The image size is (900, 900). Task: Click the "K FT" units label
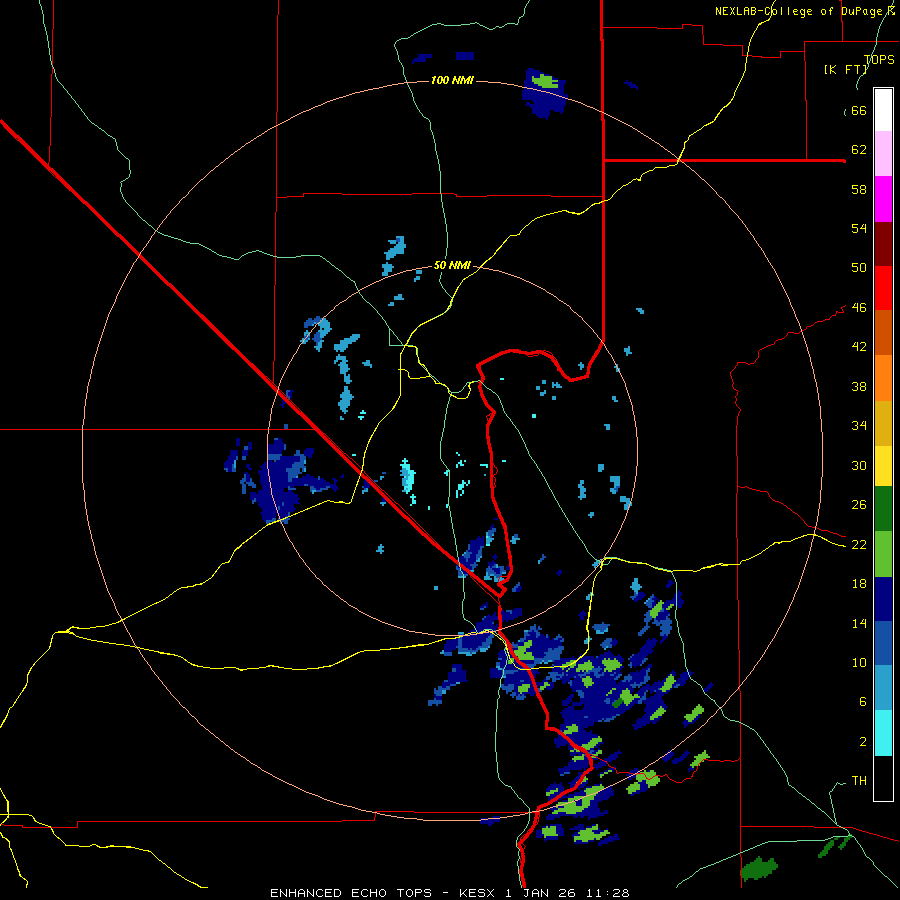pyautogui.click(x=846, y=69)
